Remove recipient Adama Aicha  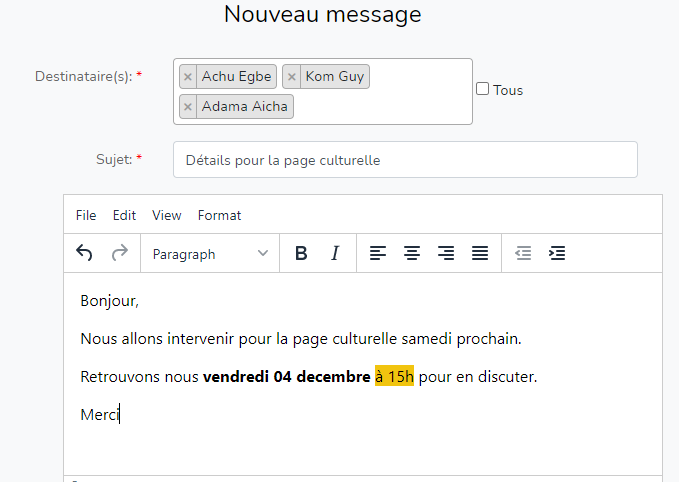188,107
